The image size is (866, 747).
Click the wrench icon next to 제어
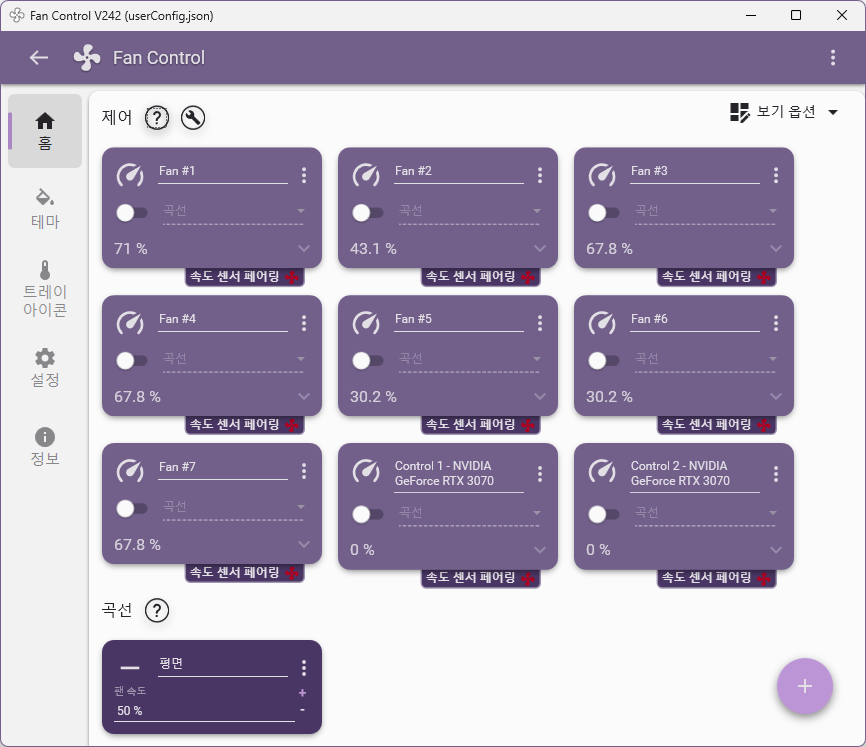coord(193,118)
